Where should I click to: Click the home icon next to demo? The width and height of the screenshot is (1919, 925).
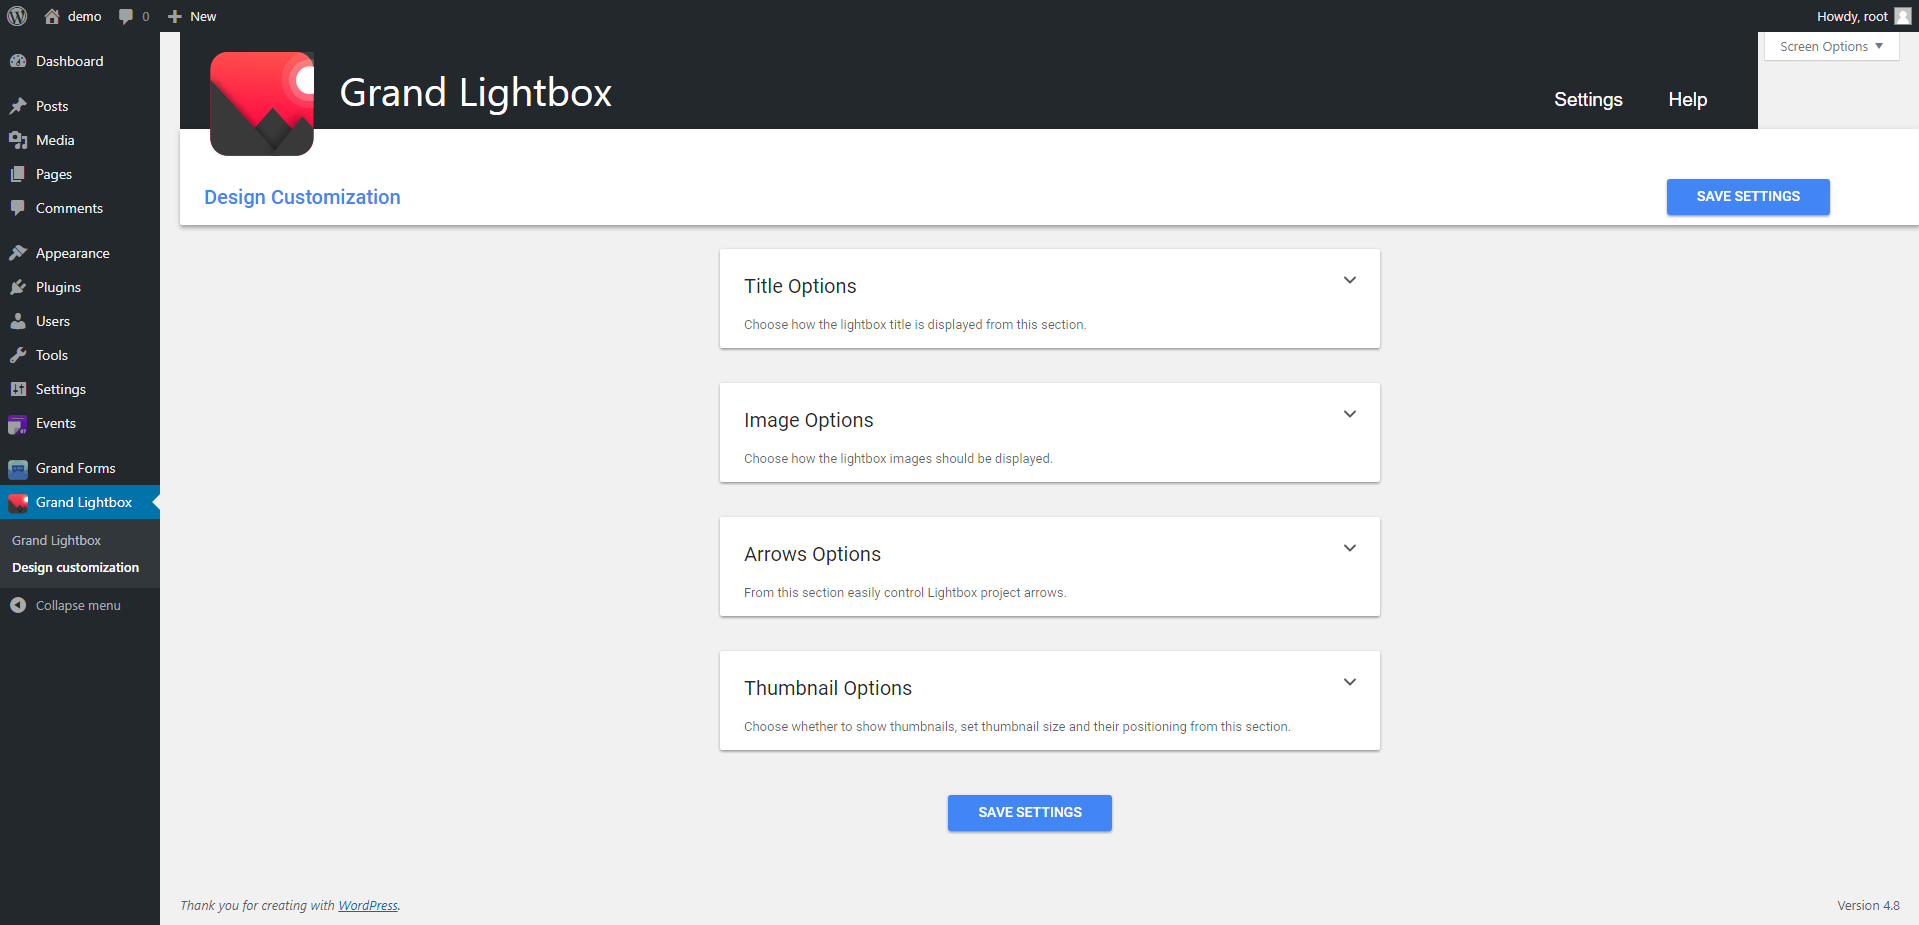[52, 16]
